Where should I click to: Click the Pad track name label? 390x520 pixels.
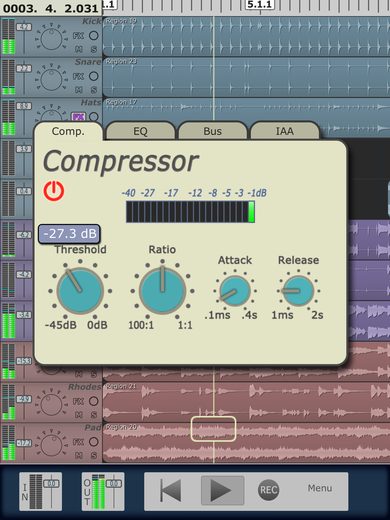pyautogui.click(x=93, y=428)
